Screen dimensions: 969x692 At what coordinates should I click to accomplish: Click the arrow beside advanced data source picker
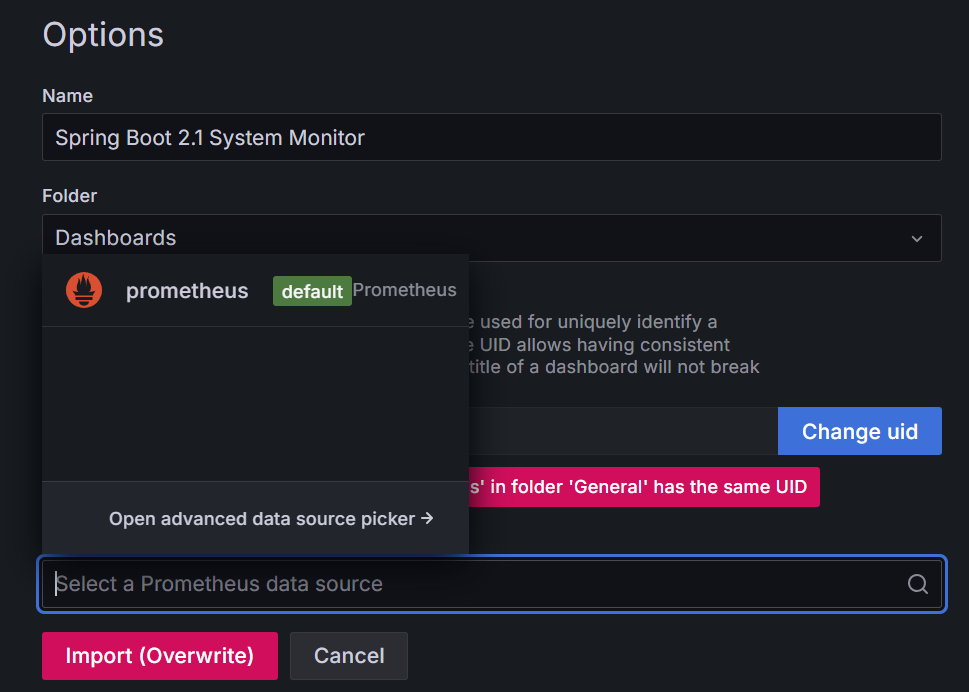[427, 518]
